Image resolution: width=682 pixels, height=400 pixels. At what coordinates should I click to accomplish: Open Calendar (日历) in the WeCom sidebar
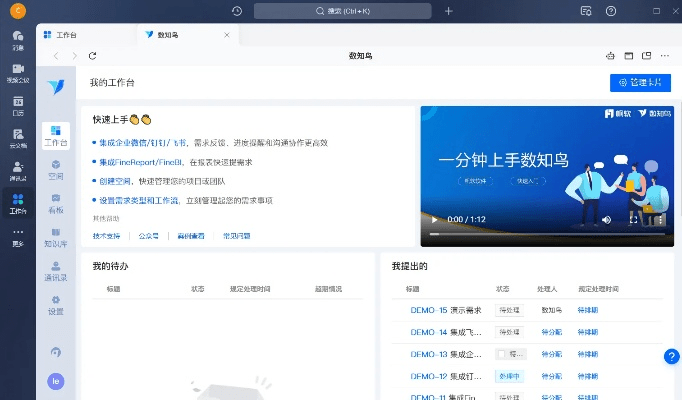coord(18,106)
